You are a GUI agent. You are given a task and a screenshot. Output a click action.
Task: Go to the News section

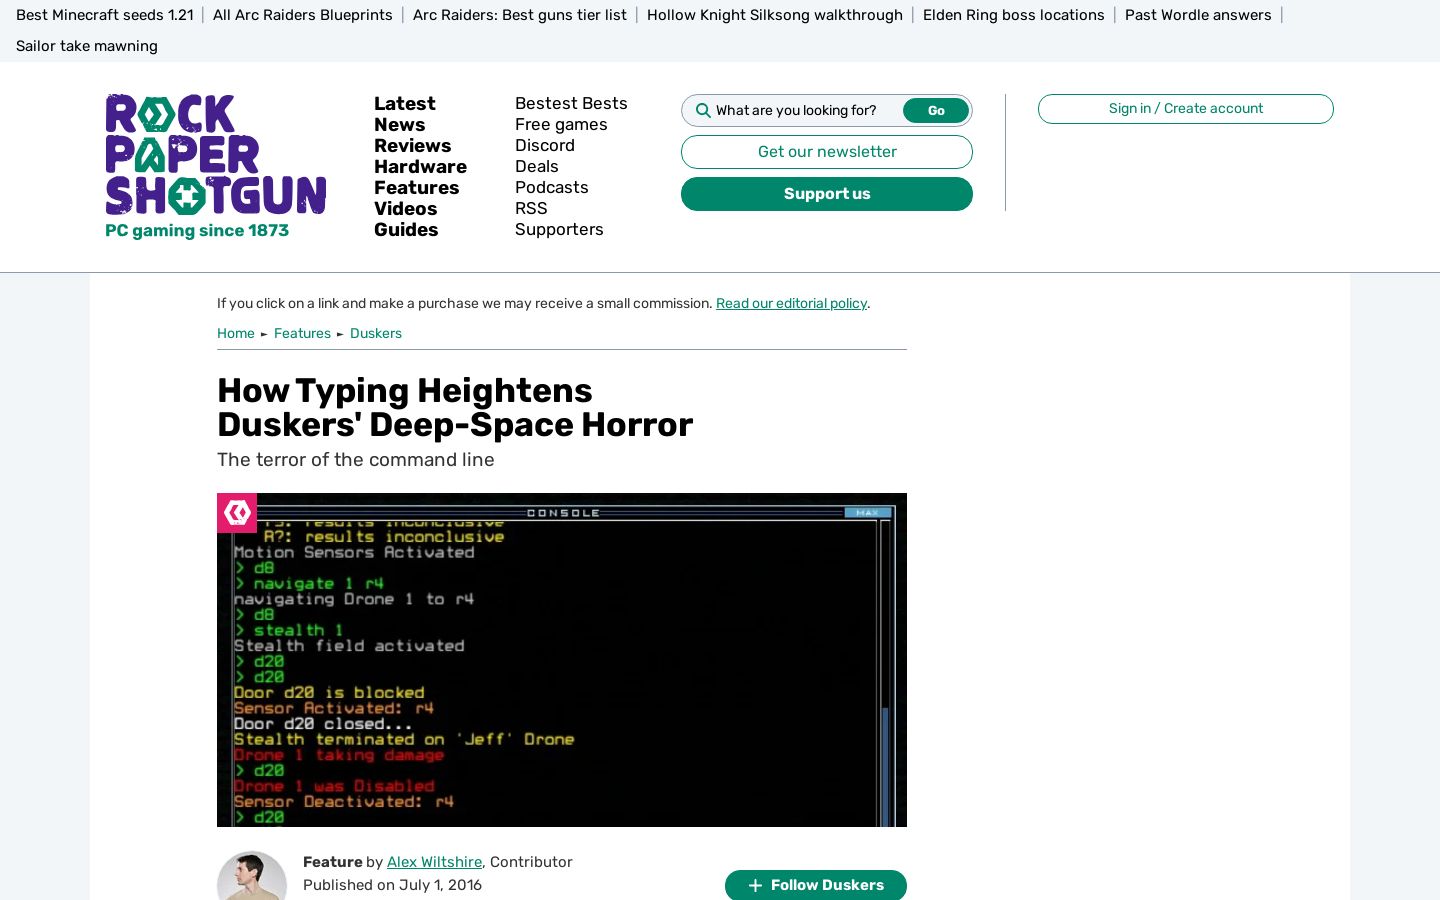tap(400, 125)
